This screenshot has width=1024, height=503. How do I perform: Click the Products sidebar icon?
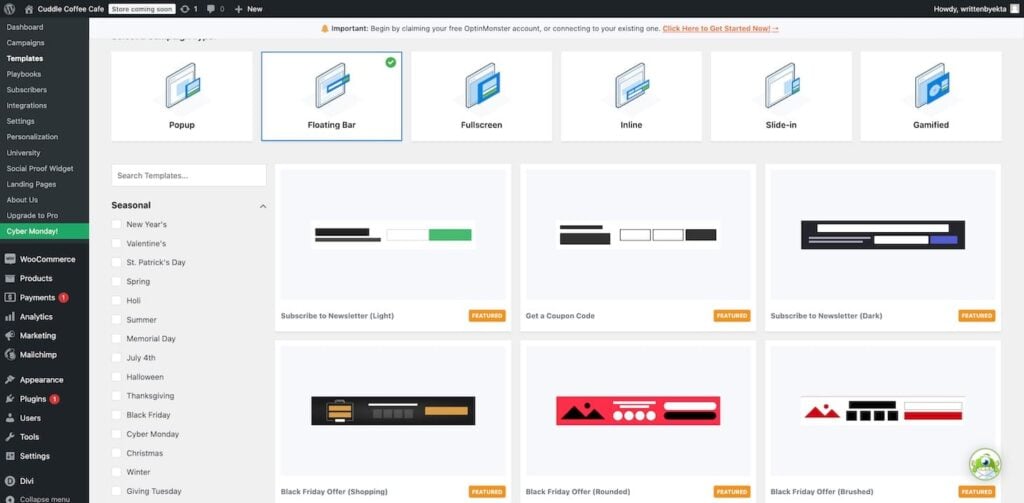pos(10,278)
